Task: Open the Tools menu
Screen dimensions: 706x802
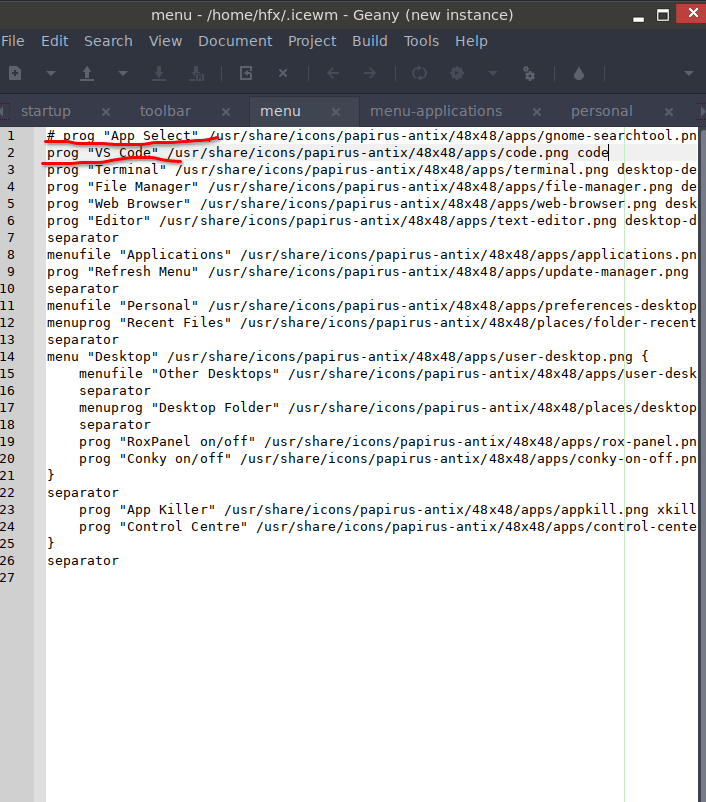Action: click(x=422, y=41)
